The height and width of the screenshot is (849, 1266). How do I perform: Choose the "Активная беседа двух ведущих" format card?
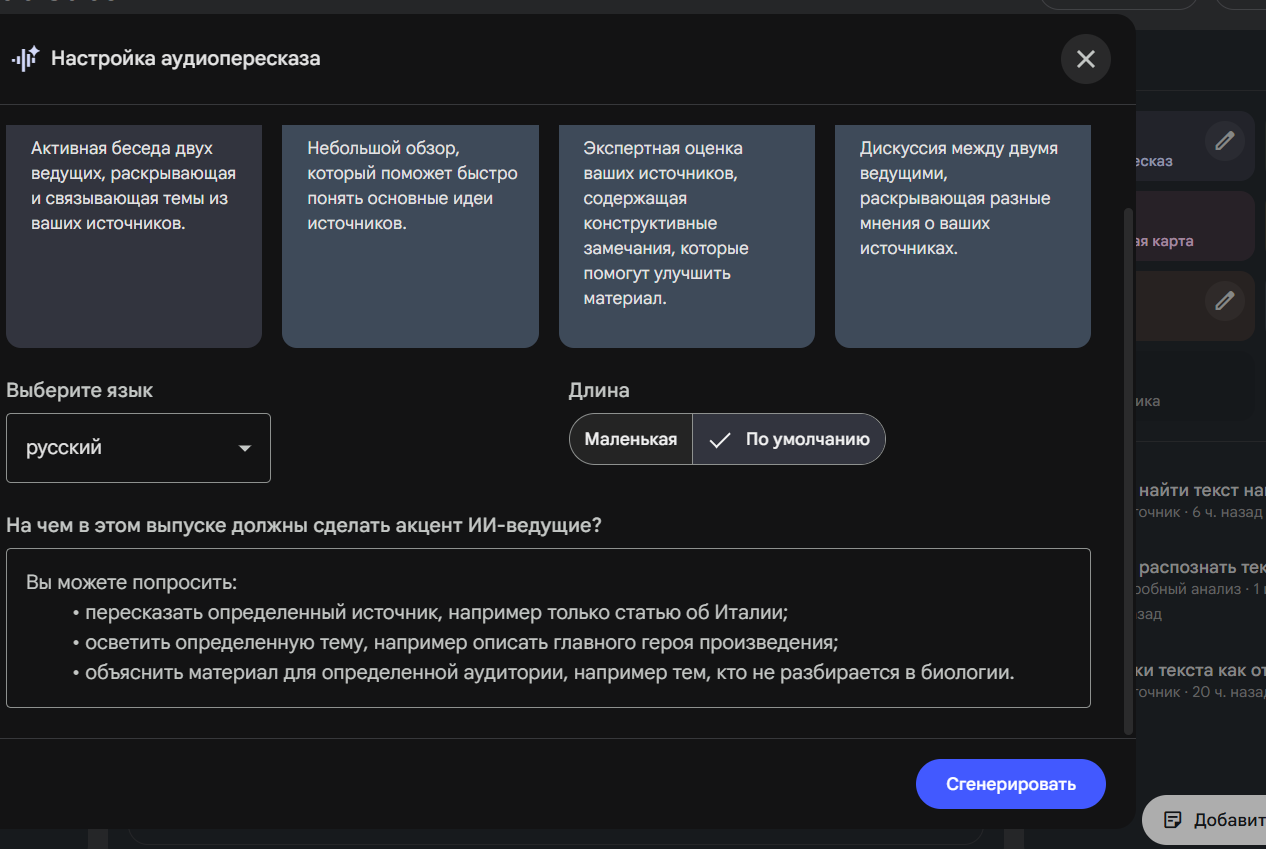[134, 236]
